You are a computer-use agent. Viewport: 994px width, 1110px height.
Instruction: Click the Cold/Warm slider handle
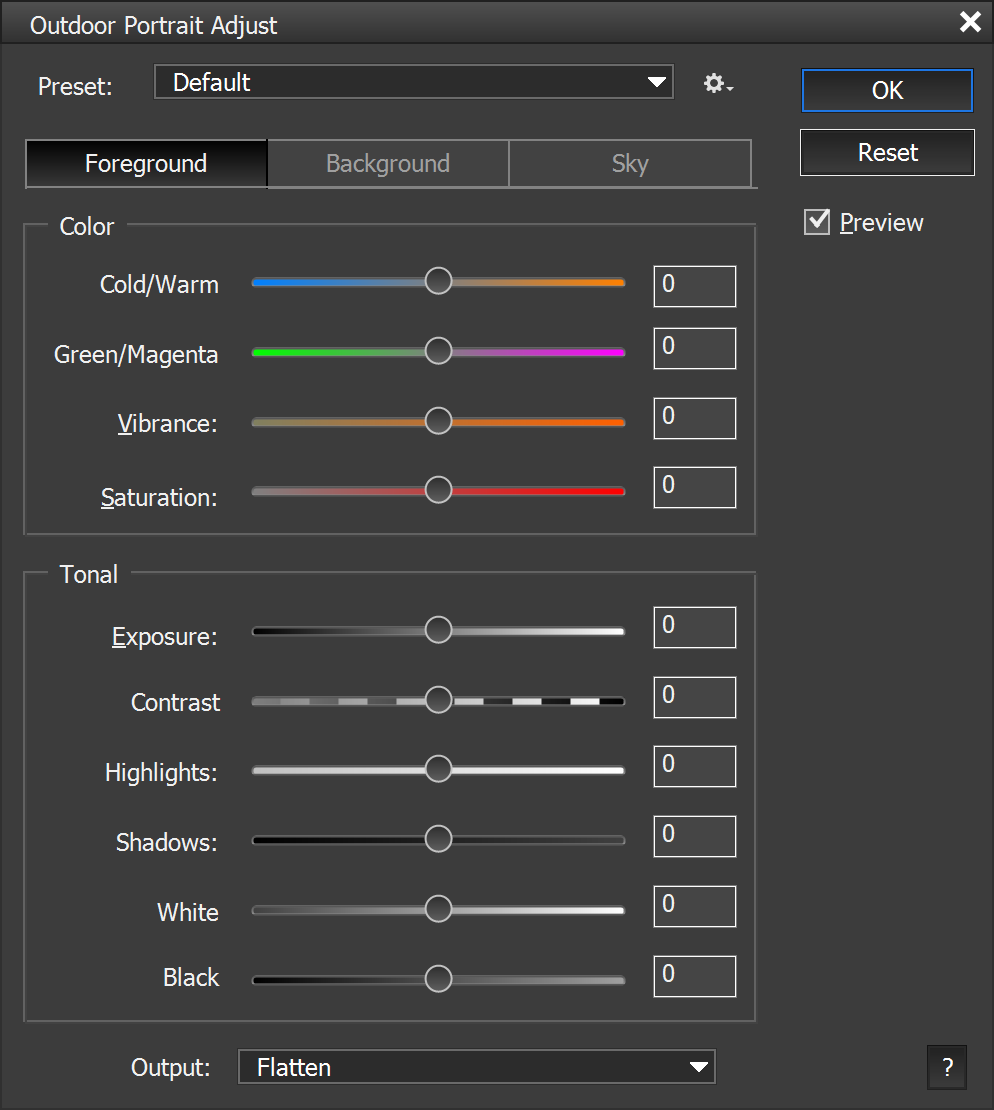point(438,282)
